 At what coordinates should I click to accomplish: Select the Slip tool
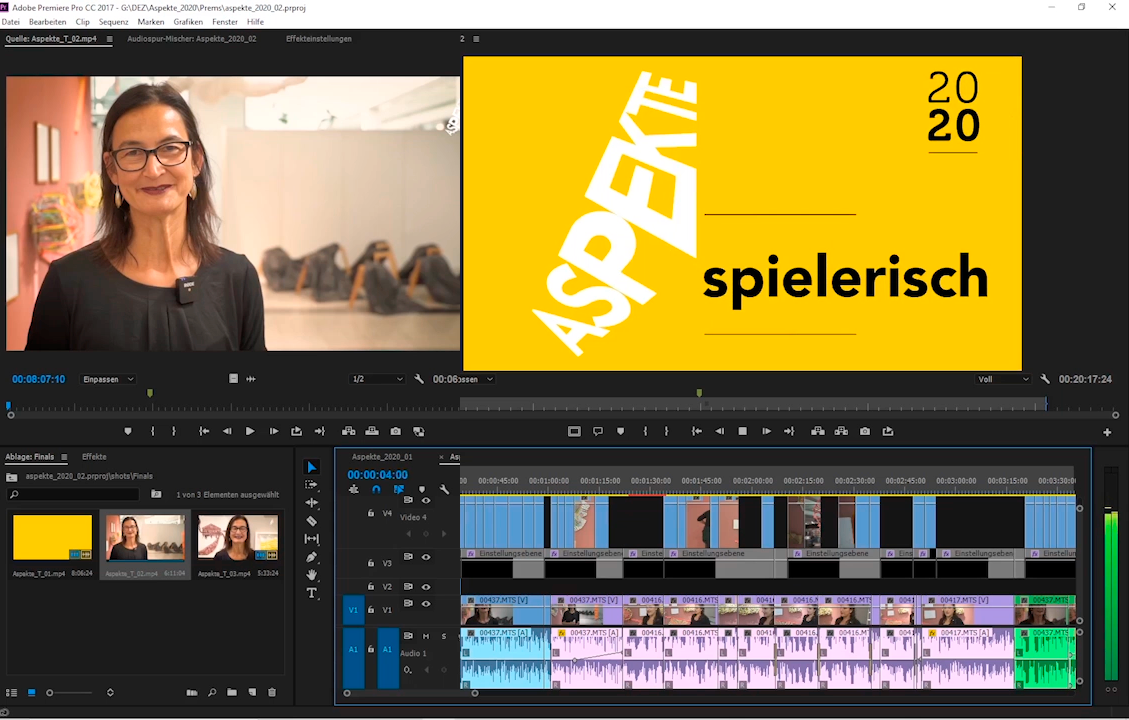point(312,539)
